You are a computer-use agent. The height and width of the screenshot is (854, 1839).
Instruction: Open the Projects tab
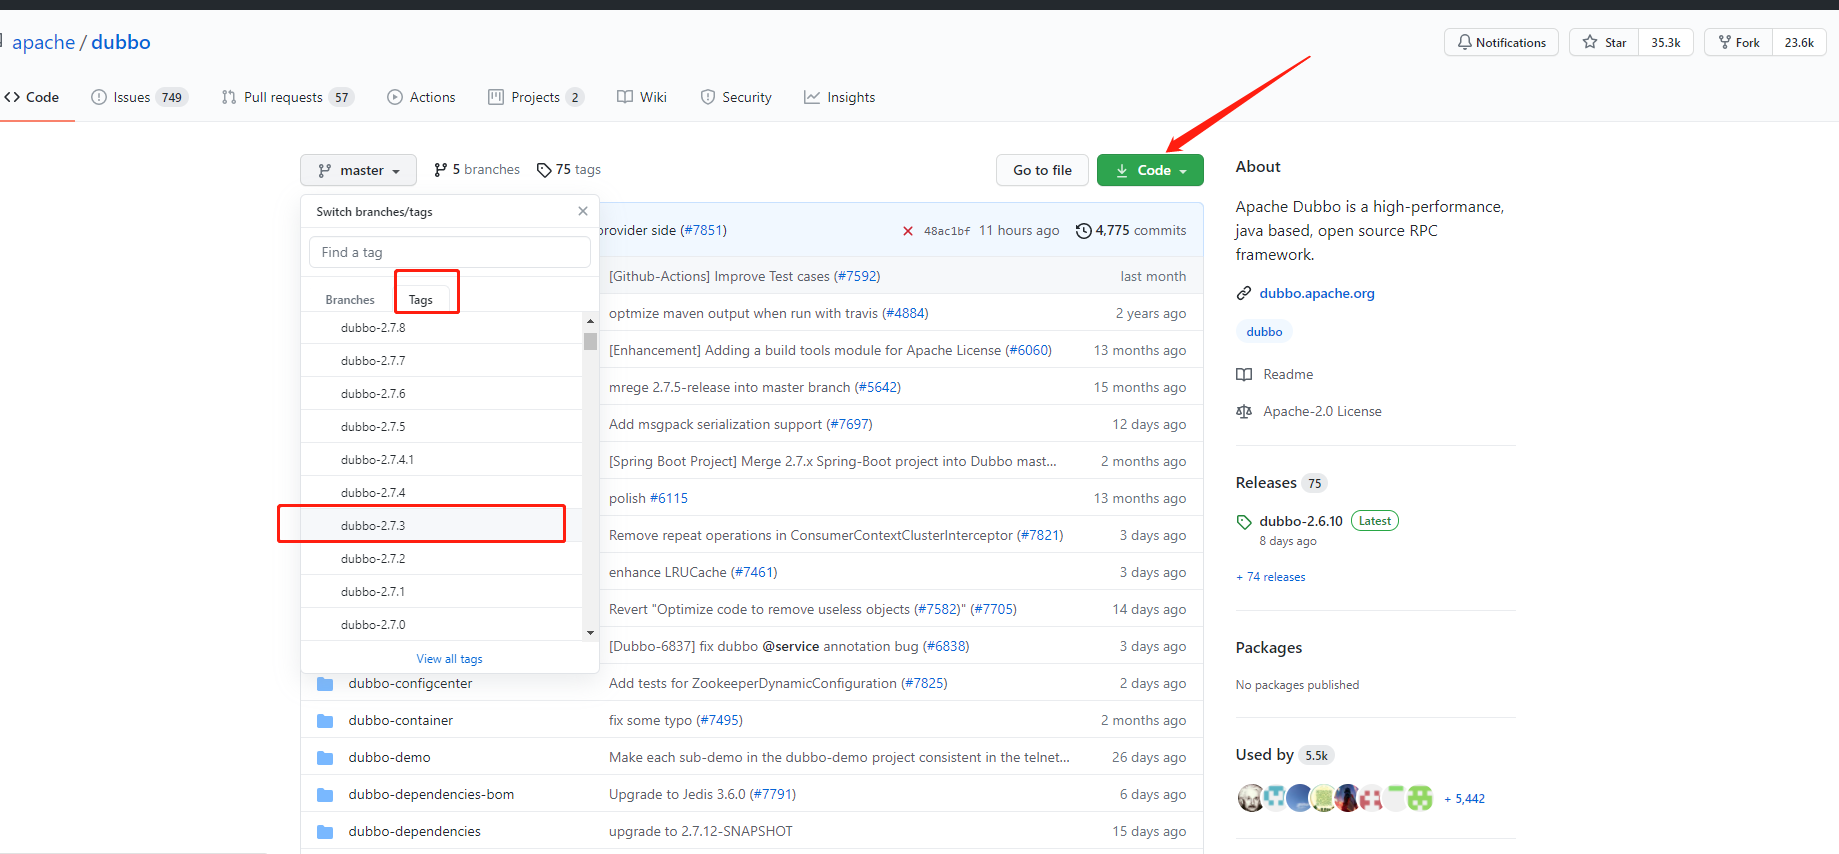[536, 97]
